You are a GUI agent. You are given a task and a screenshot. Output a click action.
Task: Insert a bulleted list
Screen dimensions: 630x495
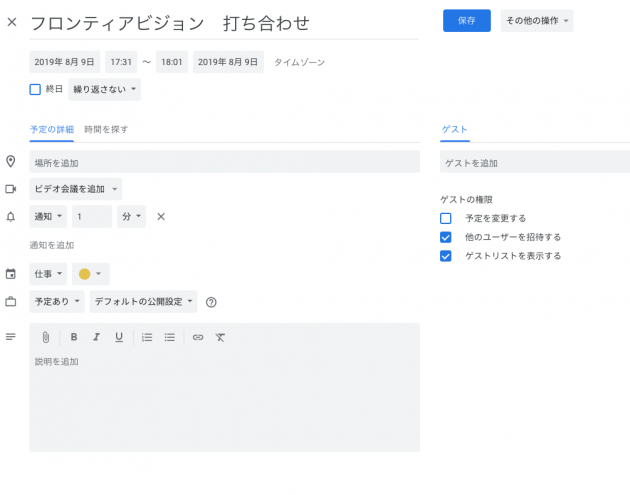170,337
